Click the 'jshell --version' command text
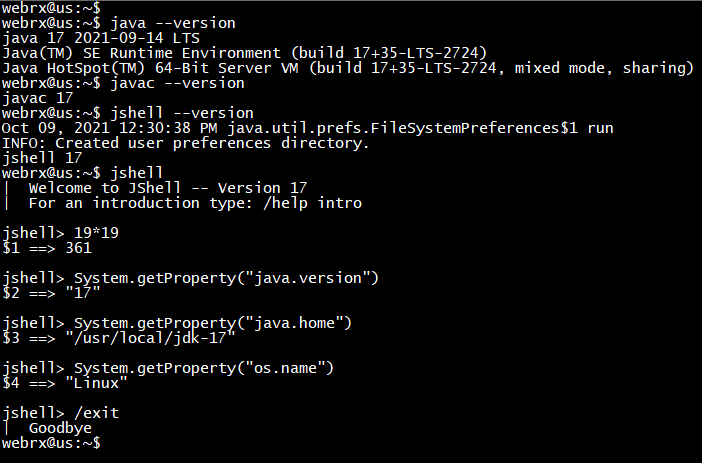The height and width of the screenshot is (463, 702). coord(182,113)
